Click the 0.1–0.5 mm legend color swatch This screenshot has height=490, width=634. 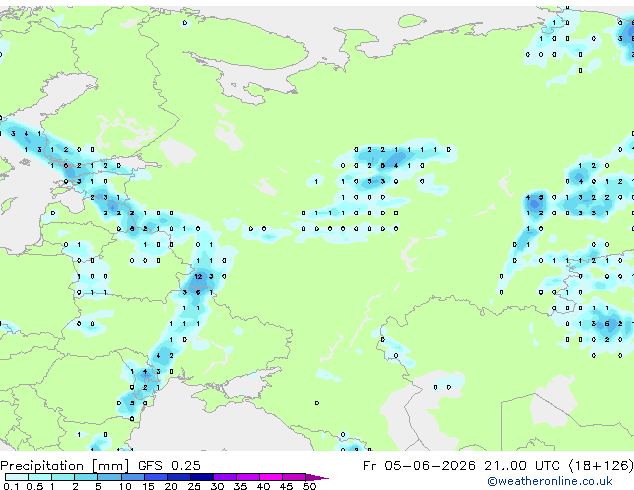[17, 477]
